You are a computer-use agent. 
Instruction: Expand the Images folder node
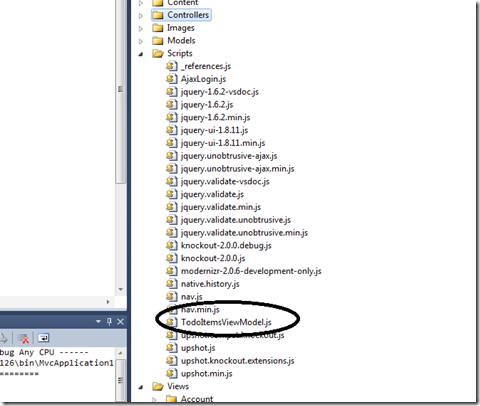pyautogui.click(x=141, y=28)
